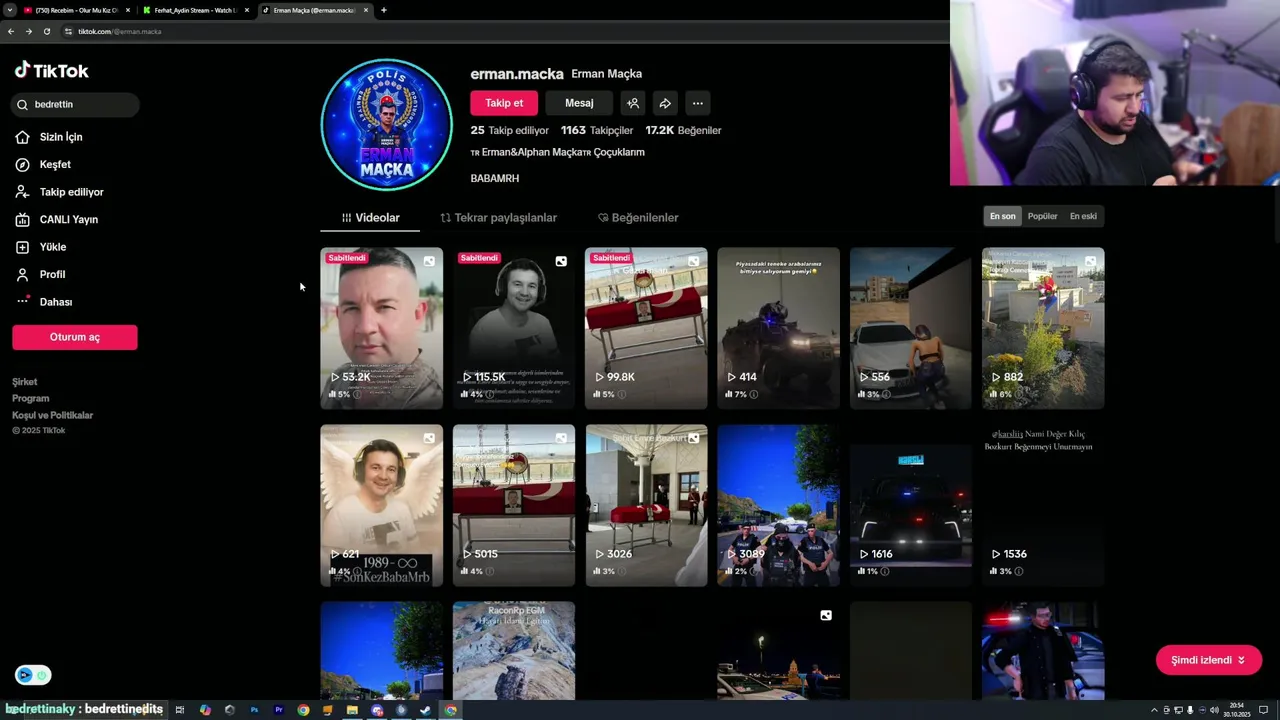Open pinned video with 99.8K views
Image resolution: width=1280 pixels, height=720 pixels.
646,328
